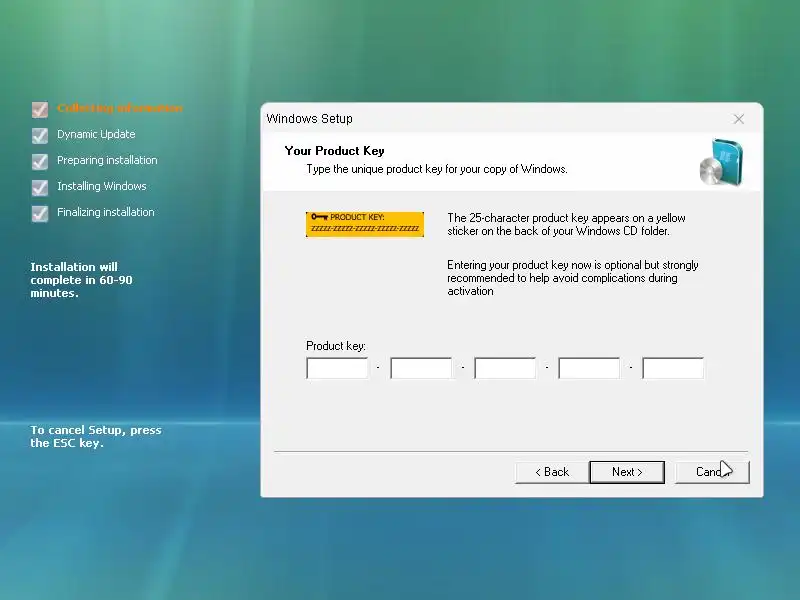The width and height of the screenshot is (800, 600).
Task: Click the Dynamic Update checkmark
Action: point(40,135)
